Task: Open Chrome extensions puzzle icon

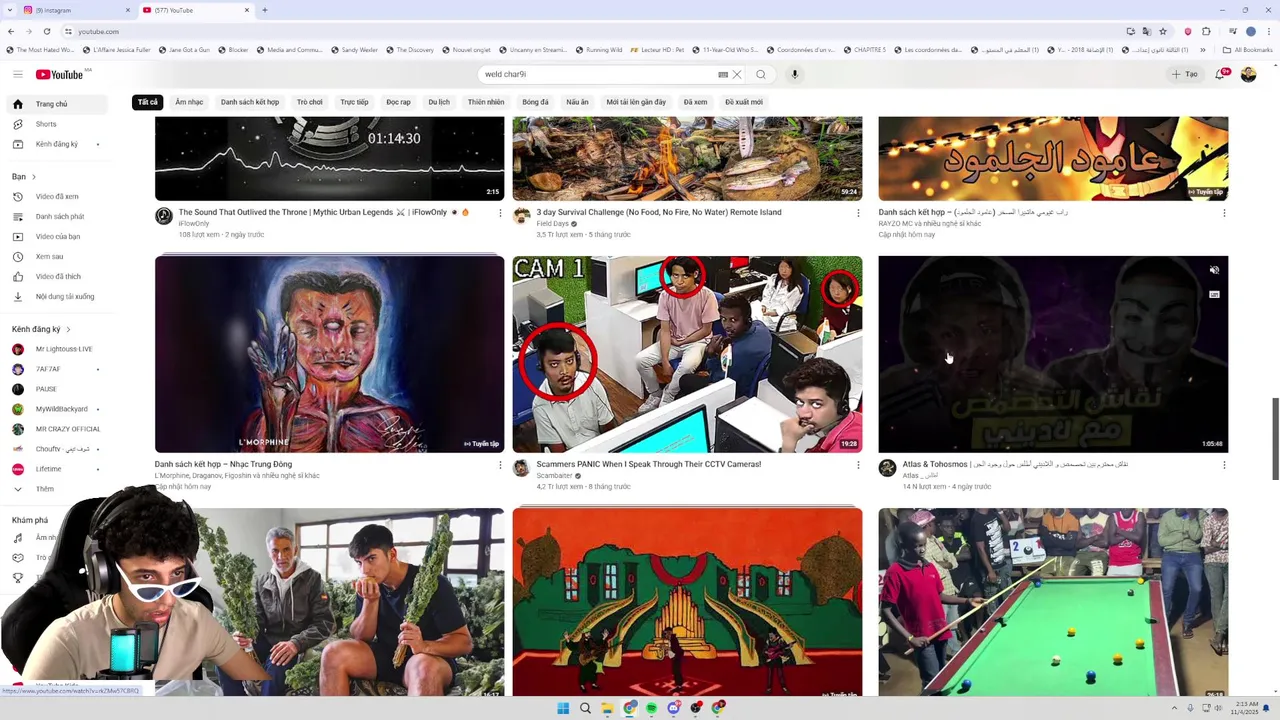Action: coord(1207,31)
